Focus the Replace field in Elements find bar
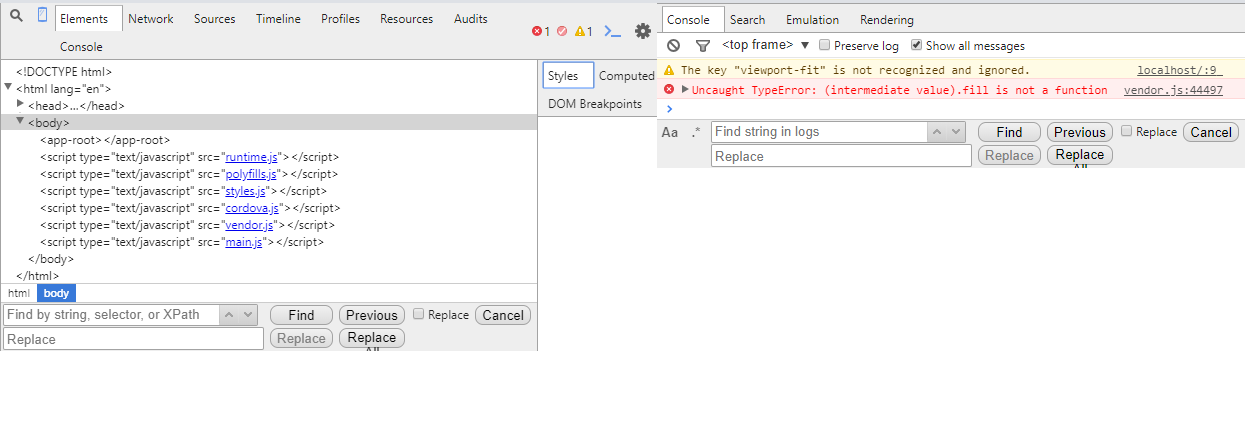Image resolution: width=1245 pixels, height=432 pixels. tap(134, 339)
